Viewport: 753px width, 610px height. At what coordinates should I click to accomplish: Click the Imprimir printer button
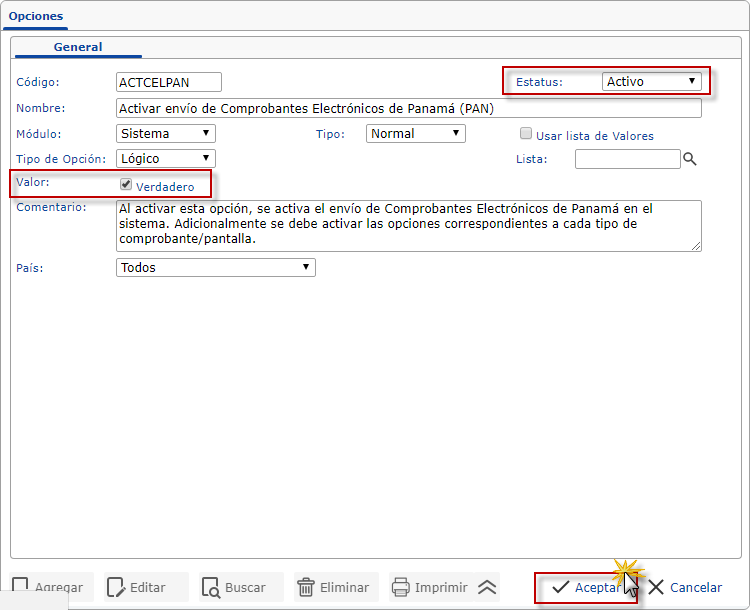click(431, 587)
